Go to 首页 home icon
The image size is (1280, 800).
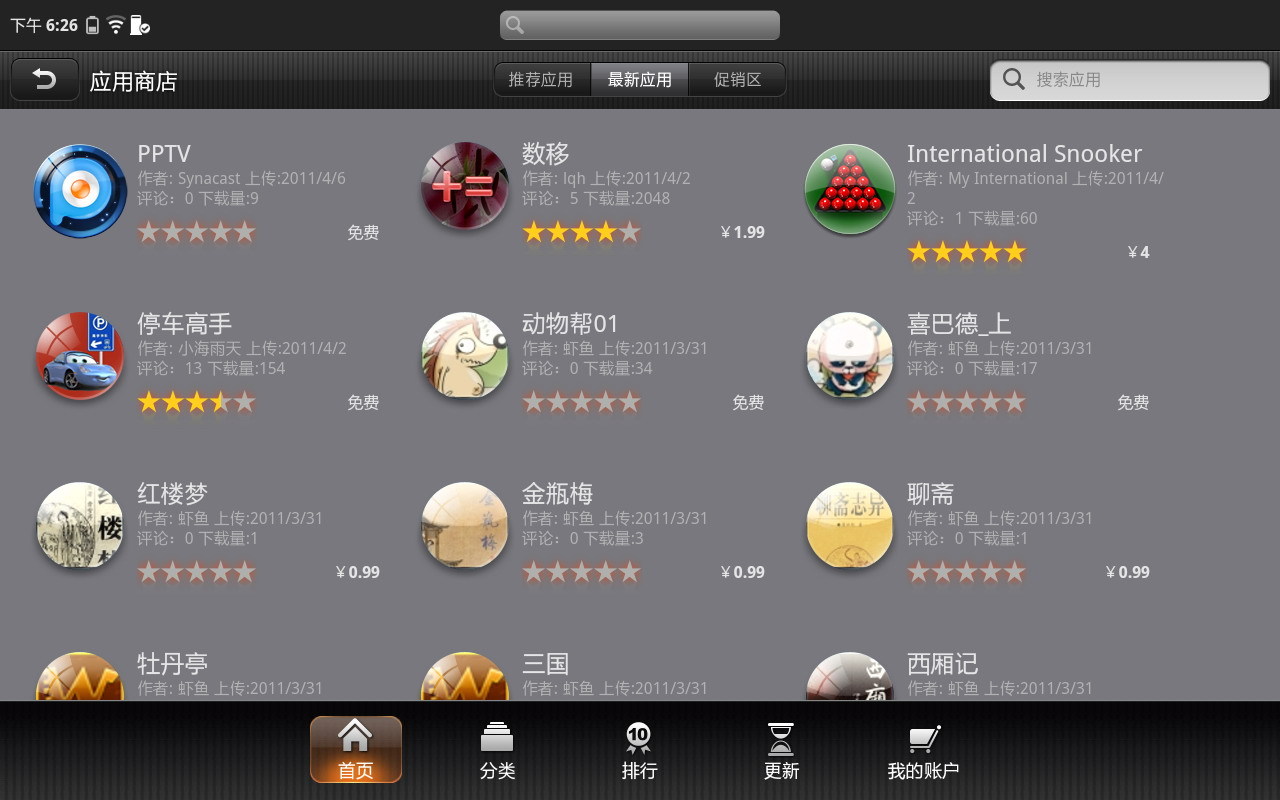[x=356, y=736]
